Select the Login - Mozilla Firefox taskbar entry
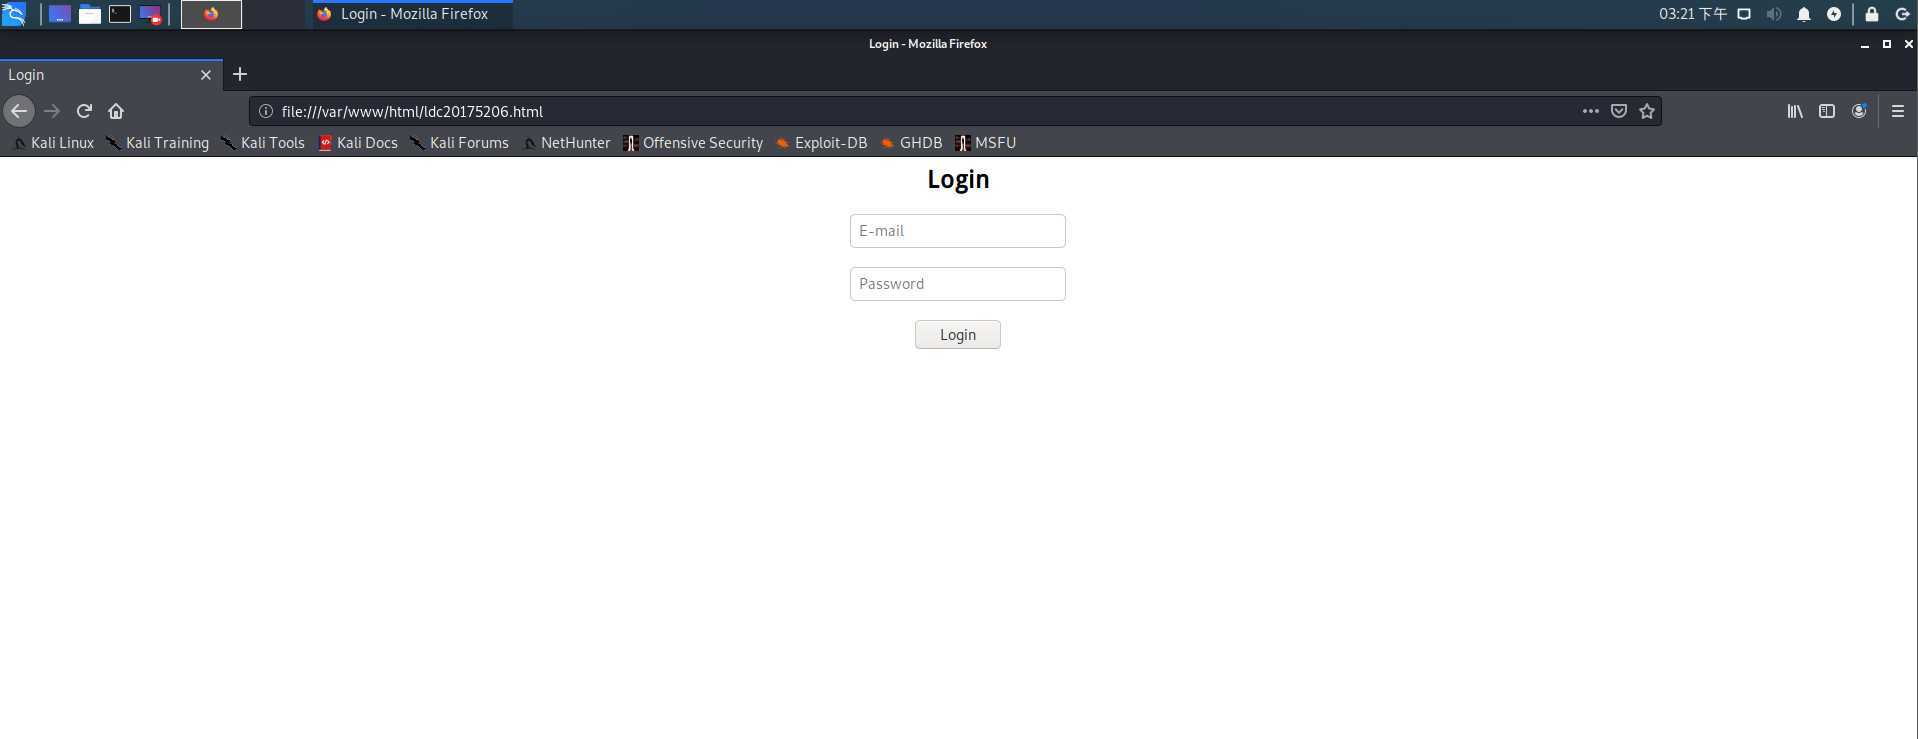The height and width of the screenshot is (739, 1918). tap(412, 14)
